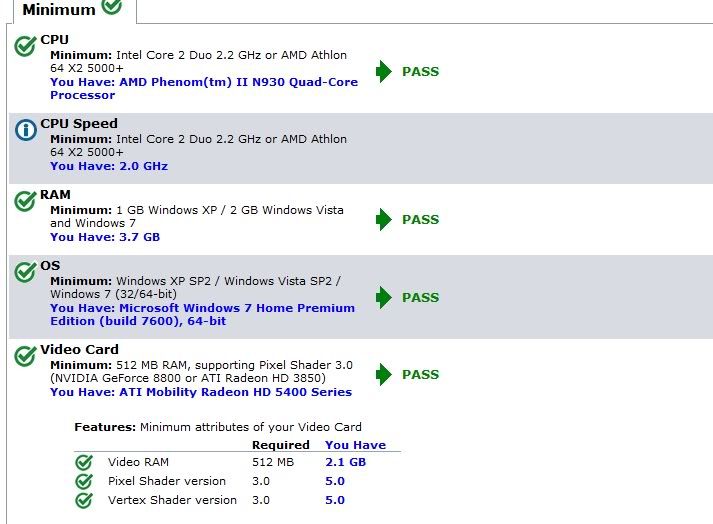Click the green arrow next to CPU PASS
The width and height of the screenshot is (713, 524).
[x=384, y=71]
